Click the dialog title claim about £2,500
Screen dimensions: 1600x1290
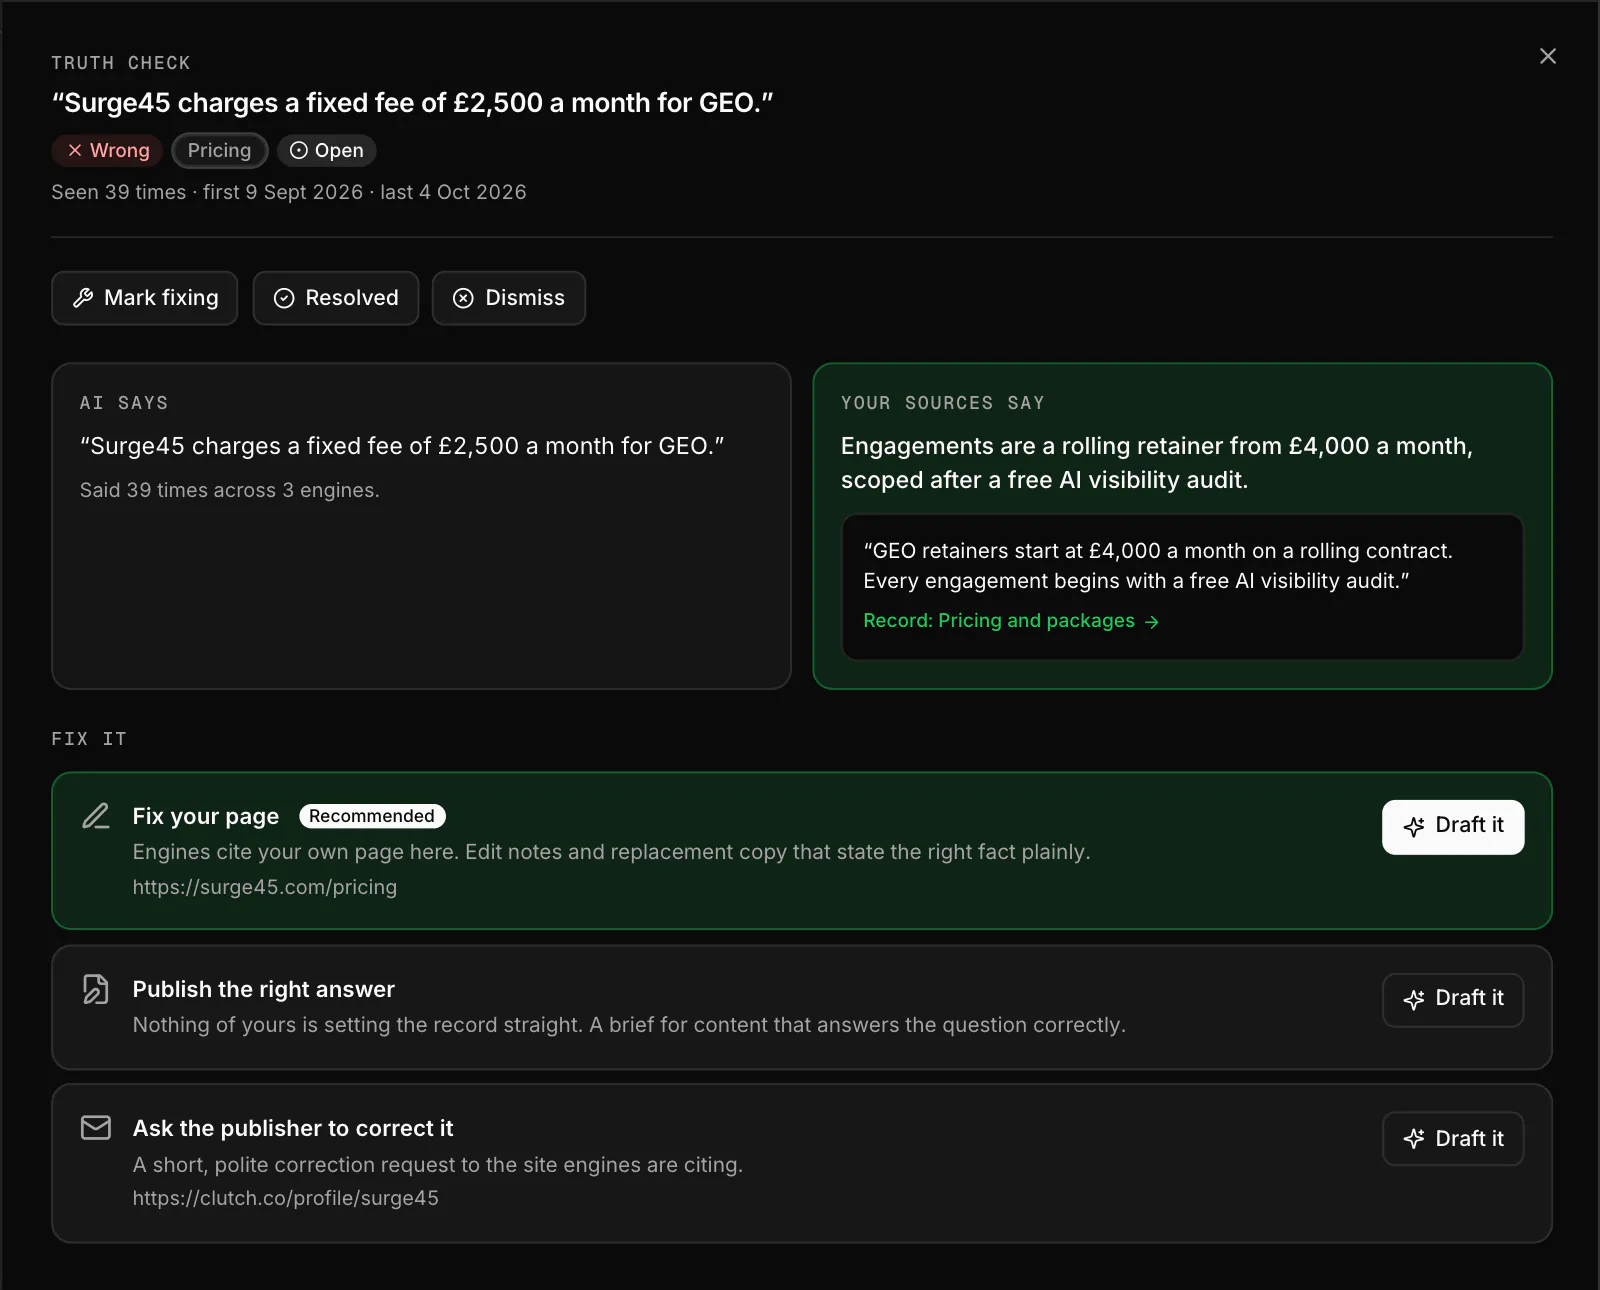click(x=413, y=103)
